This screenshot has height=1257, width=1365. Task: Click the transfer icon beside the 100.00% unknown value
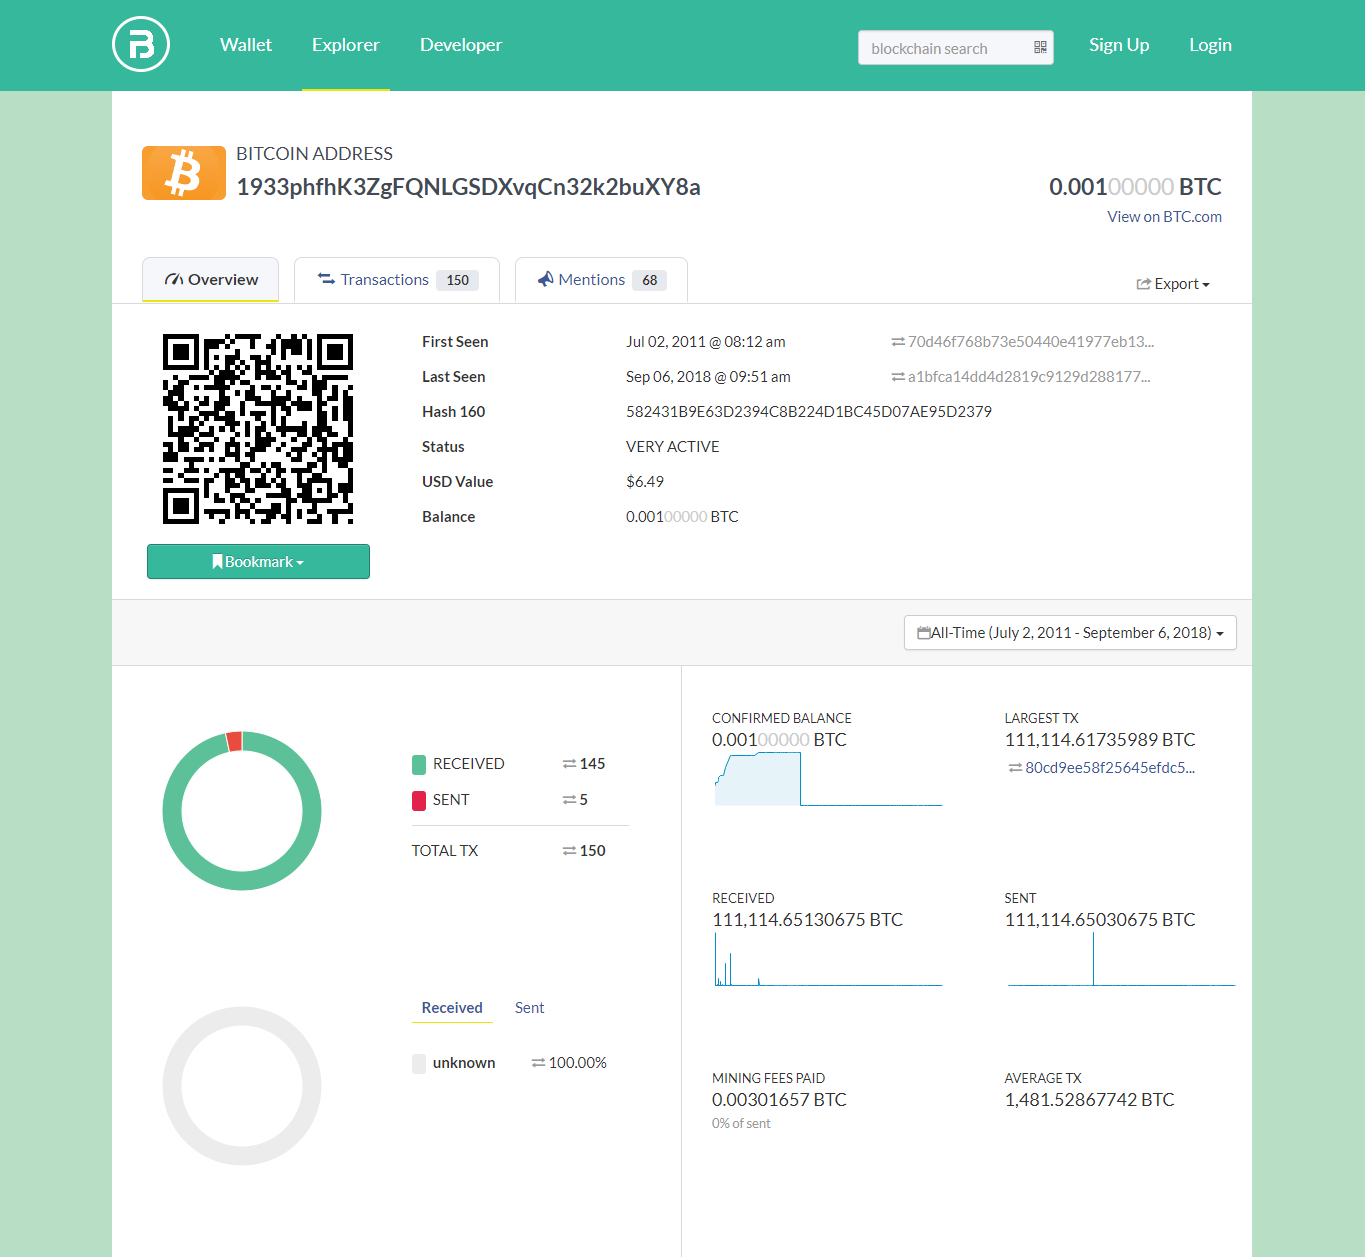pyautogui.click(x=538, y=1063)
